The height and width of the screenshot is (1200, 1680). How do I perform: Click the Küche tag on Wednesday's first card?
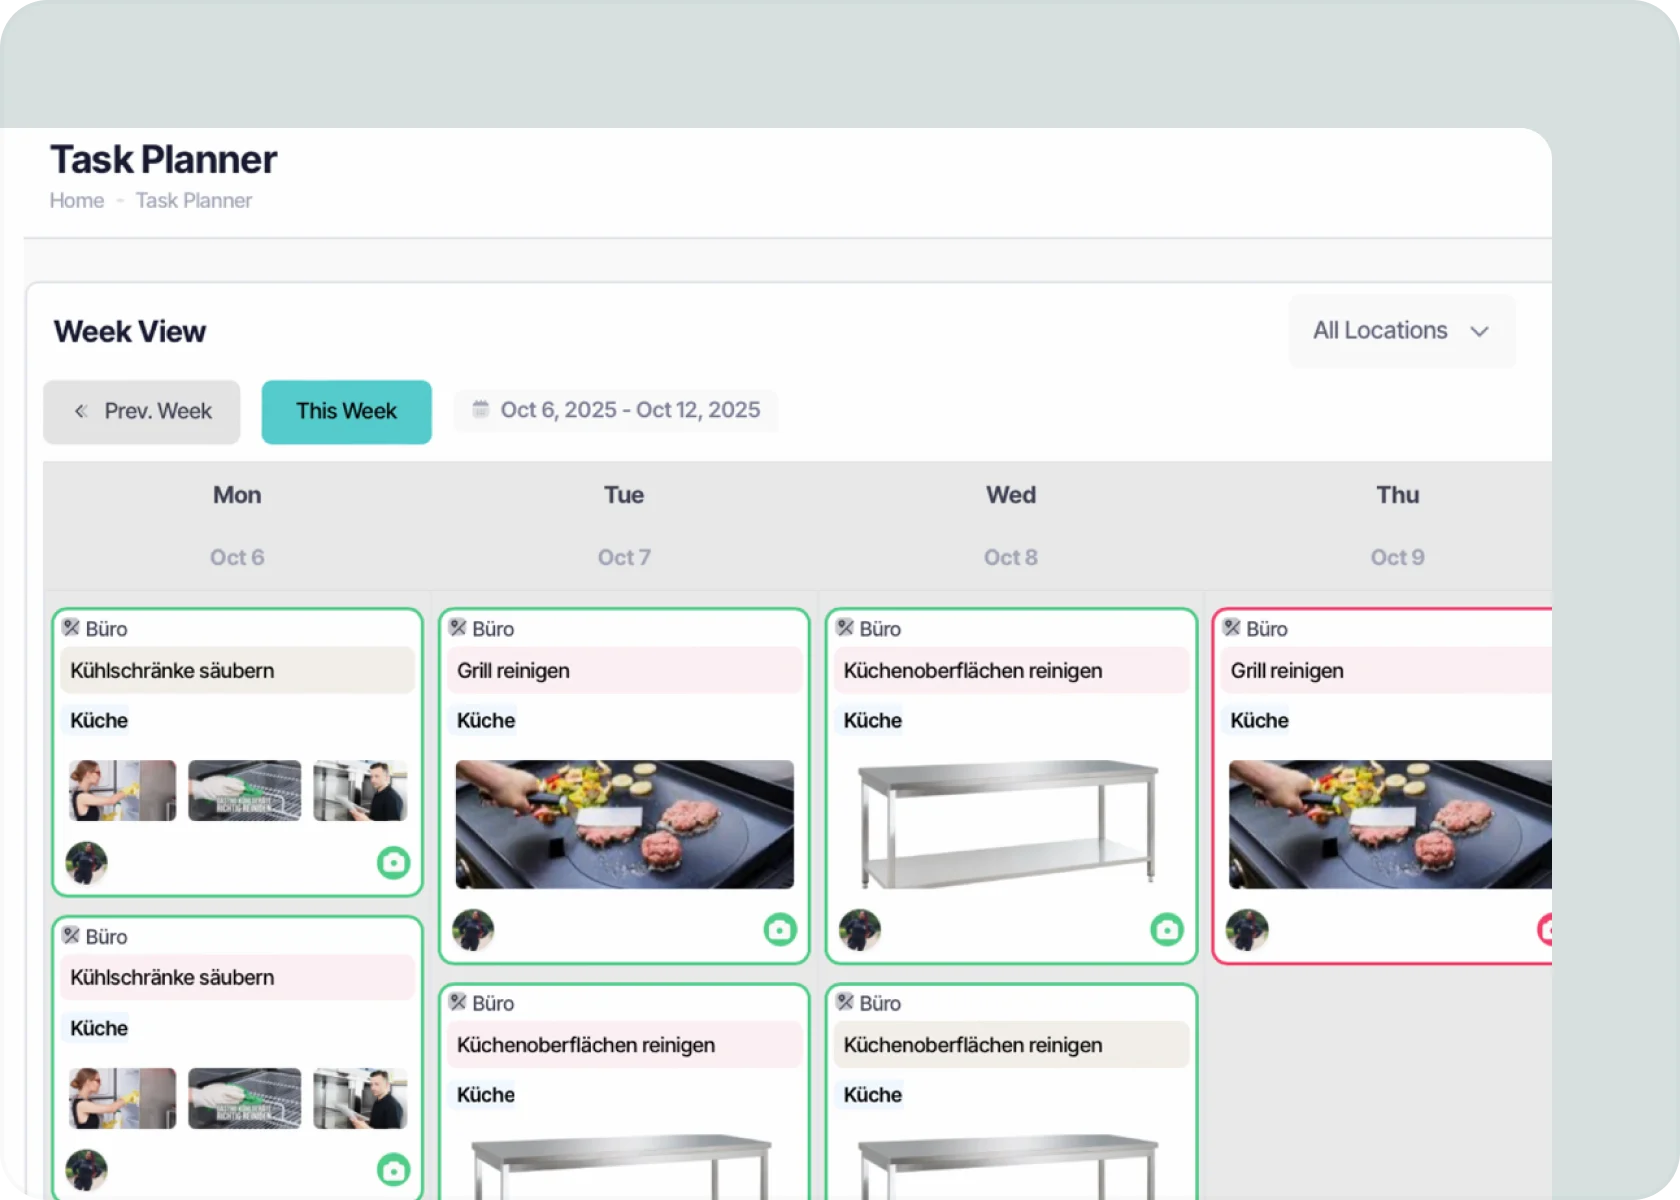point(873,720)
